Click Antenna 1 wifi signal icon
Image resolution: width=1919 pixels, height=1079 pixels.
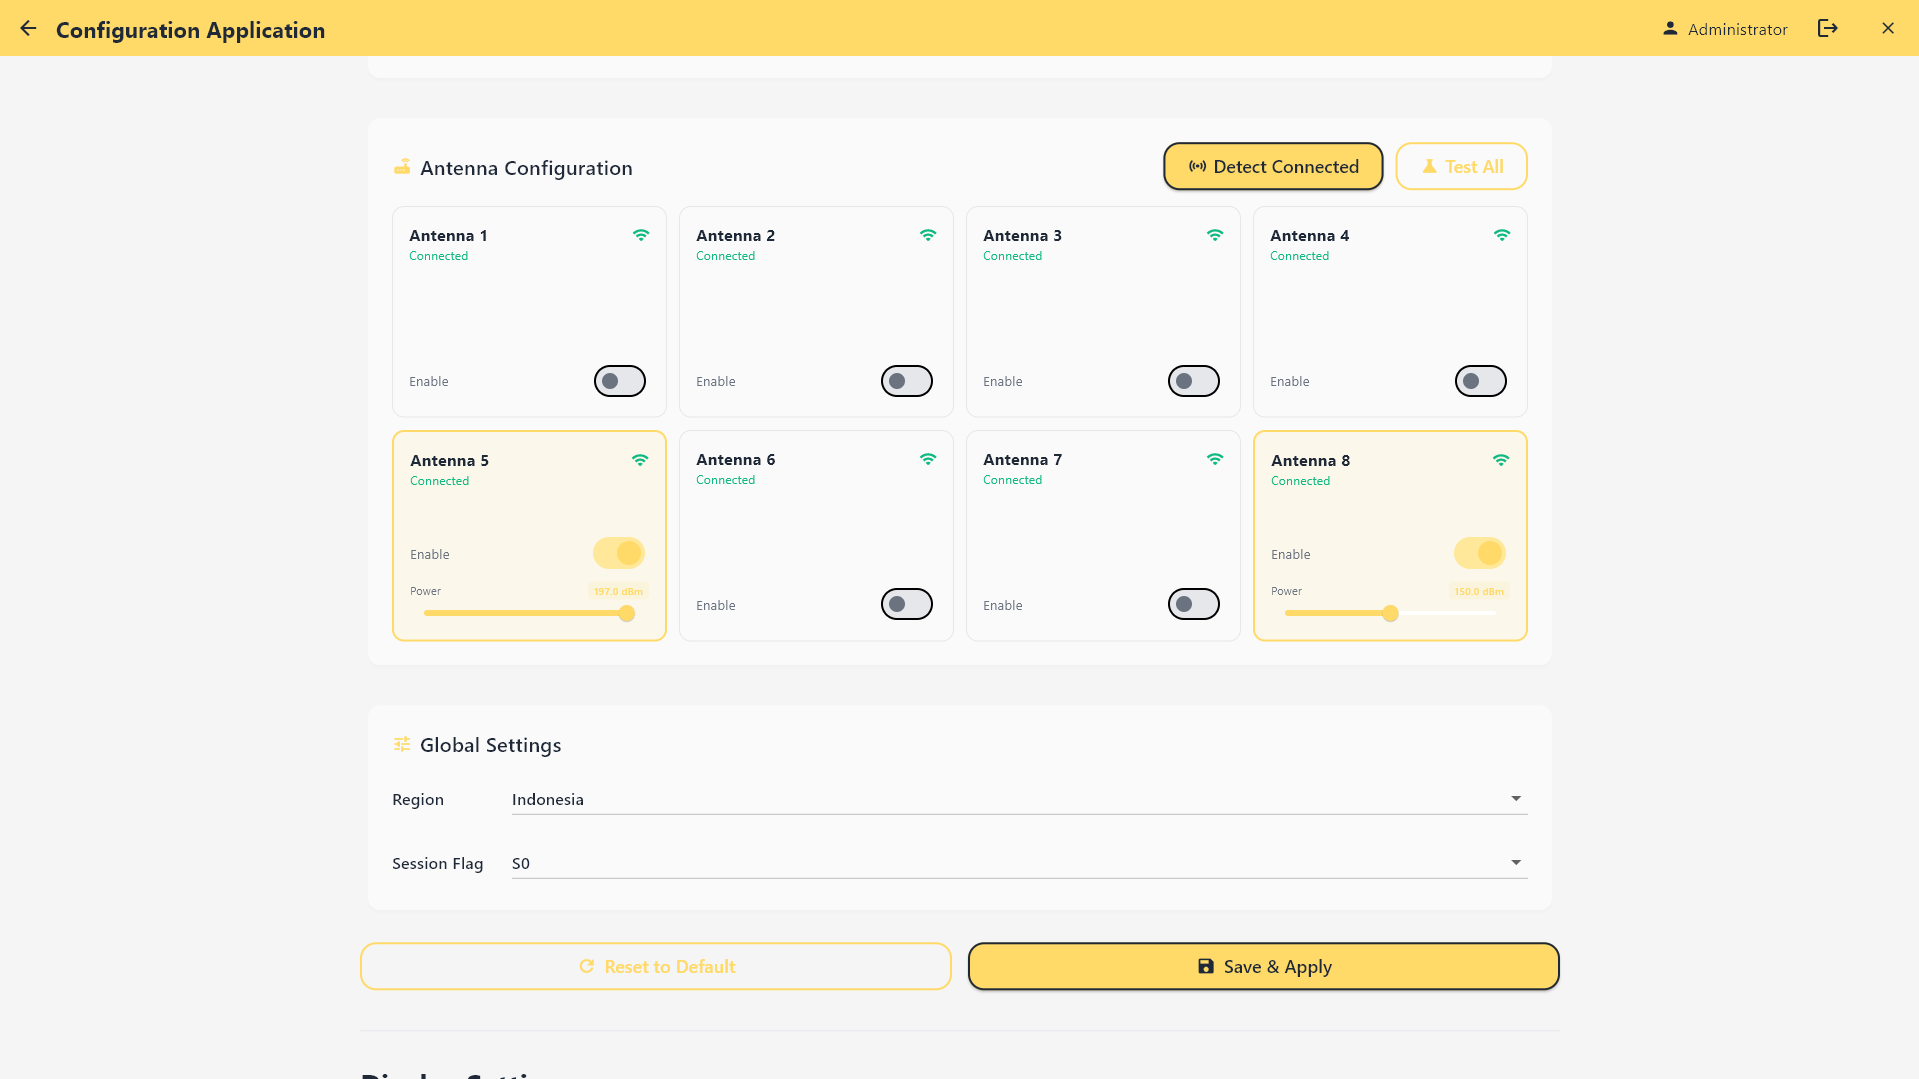(640, 236)
